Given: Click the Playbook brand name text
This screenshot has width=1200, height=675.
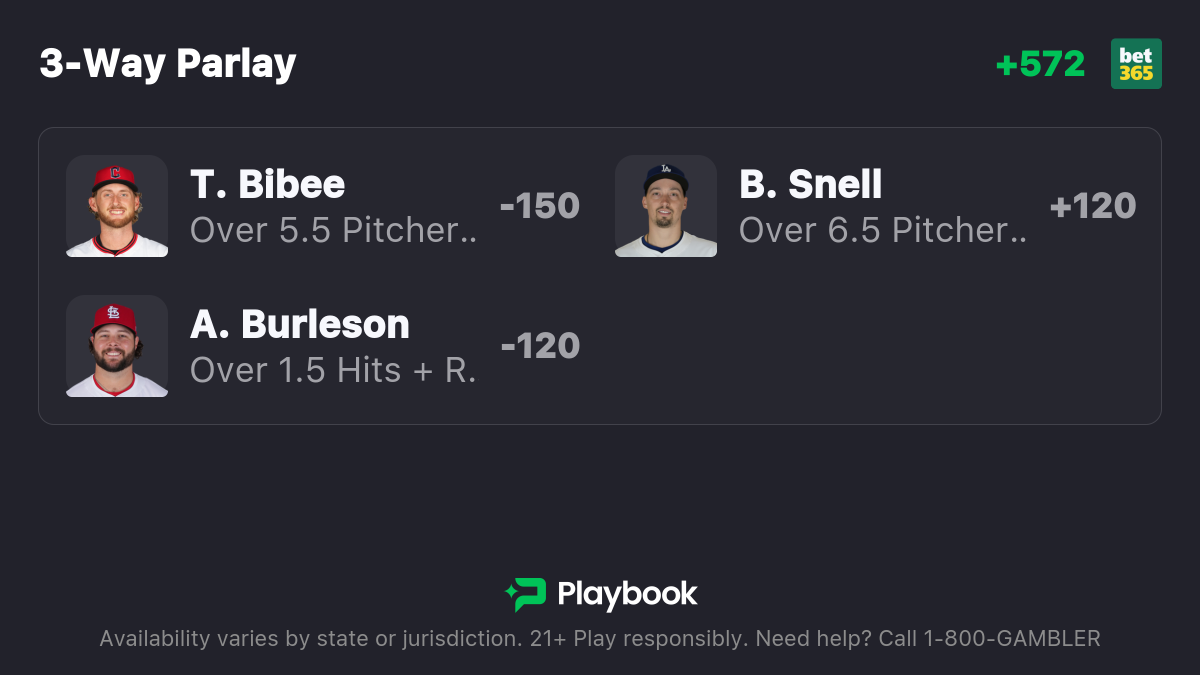Looking at the screenshot, I should (627, 595).
